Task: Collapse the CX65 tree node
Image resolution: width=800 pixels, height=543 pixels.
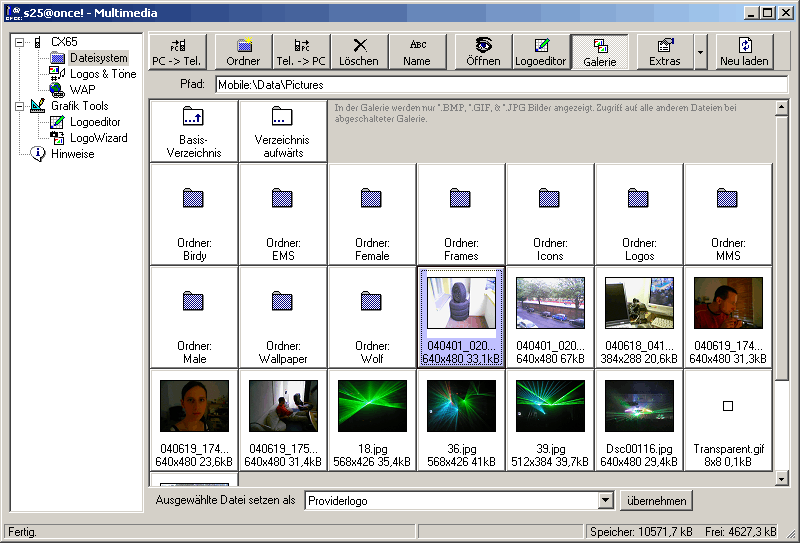Action: pos(19,42)
